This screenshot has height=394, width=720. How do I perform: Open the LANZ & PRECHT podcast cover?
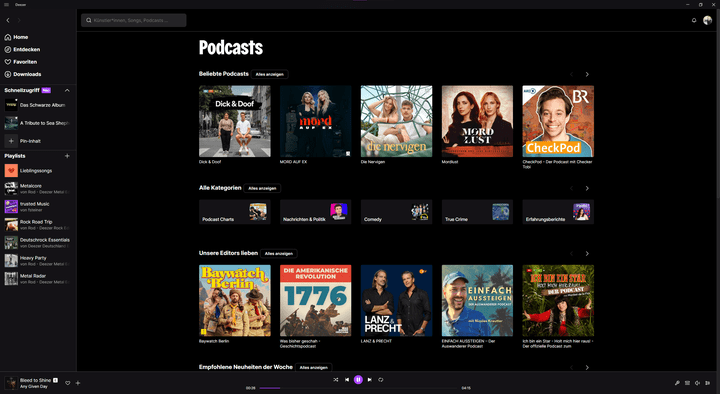click(396, 300)
